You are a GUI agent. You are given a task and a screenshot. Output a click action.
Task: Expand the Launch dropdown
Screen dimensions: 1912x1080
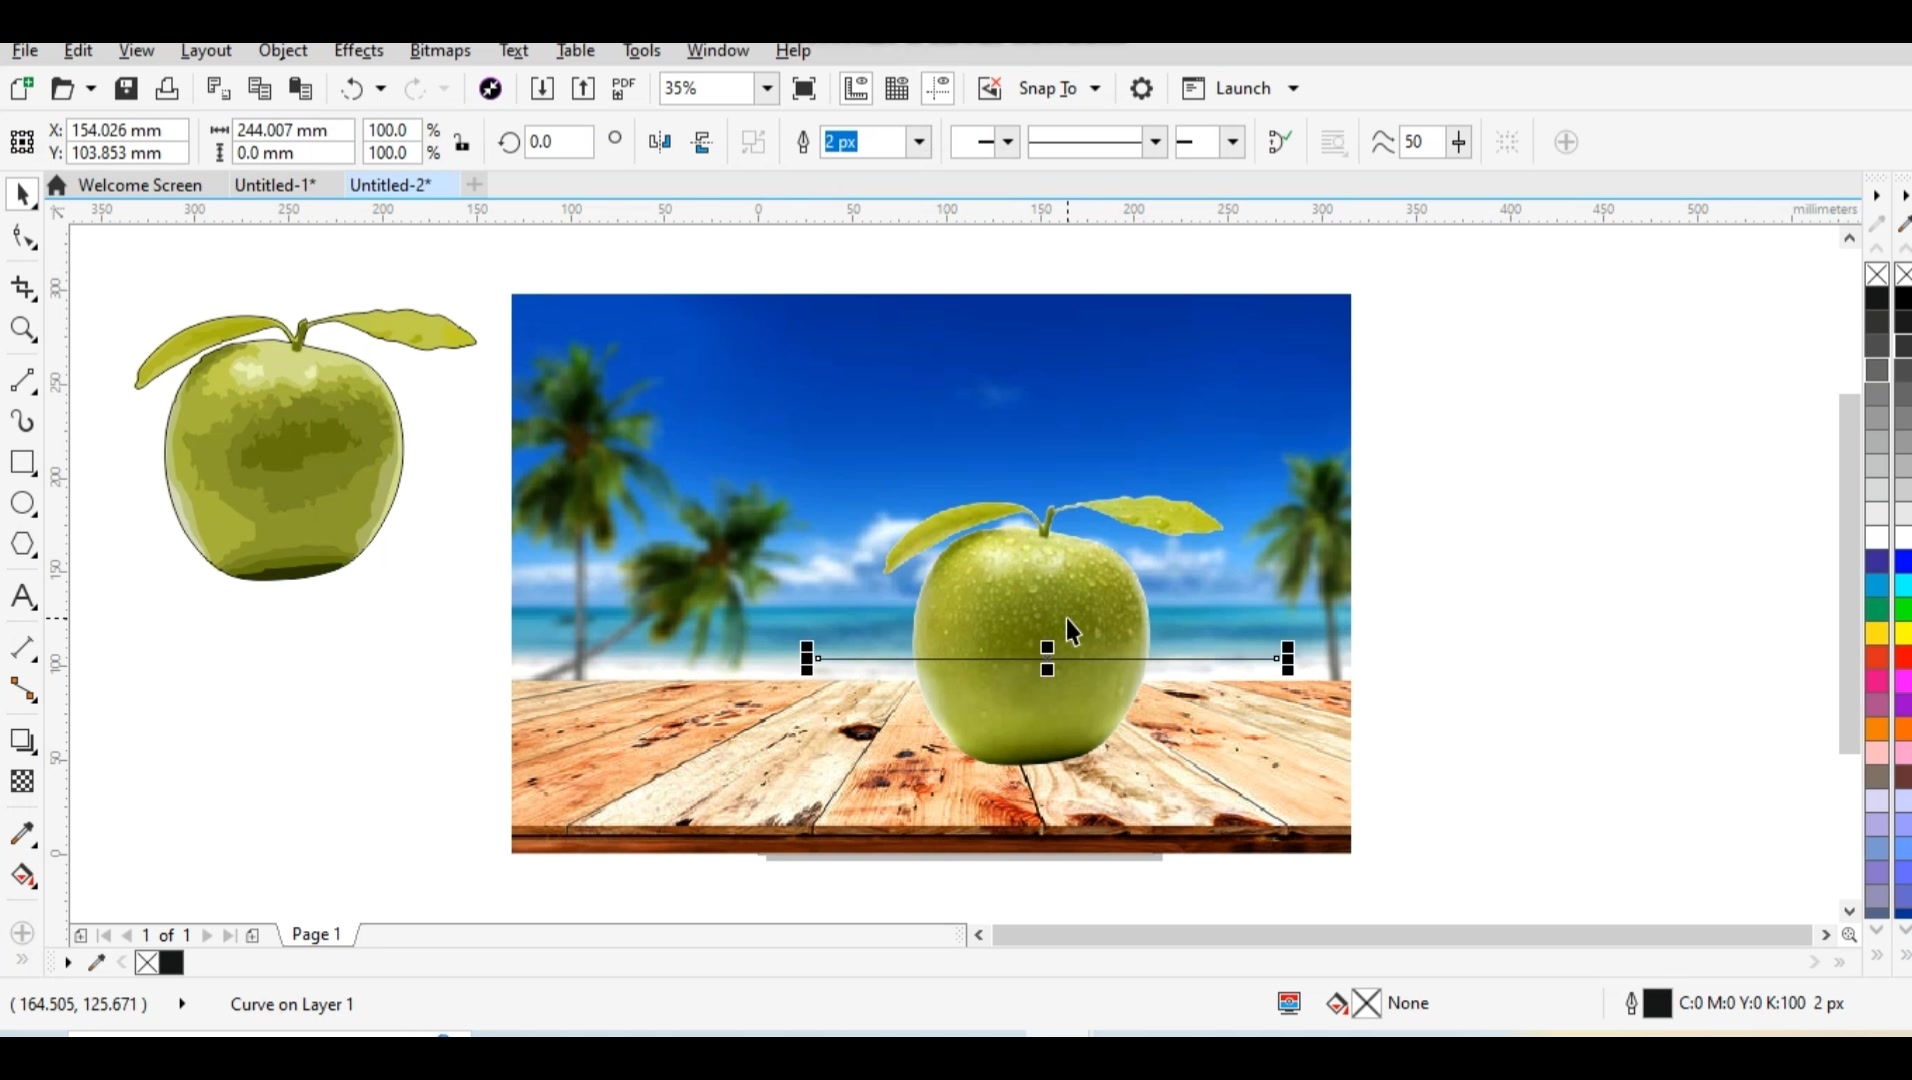1293,88
